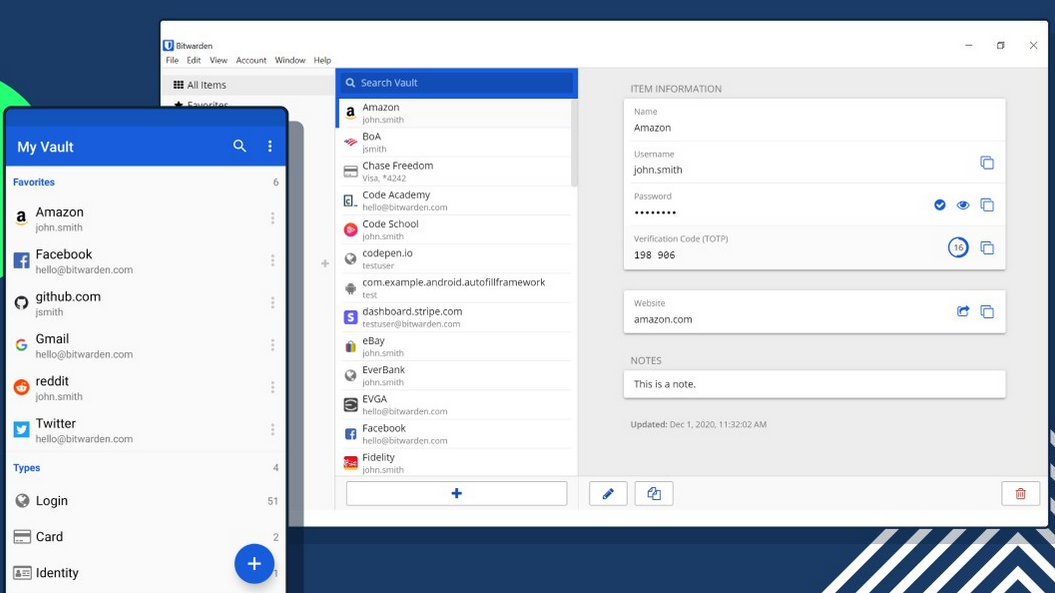1055x593 pixels.
Task: Select the Chase Freedom card entry
Action: tap(454, 171)
